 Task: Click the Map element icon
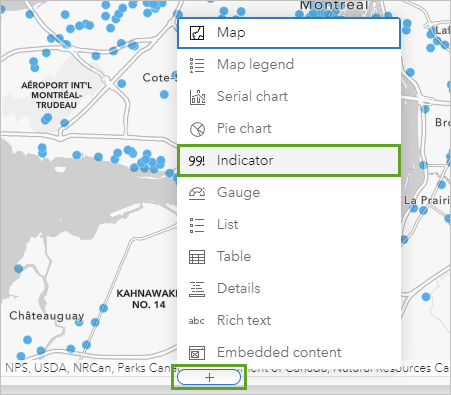click(197, 33)
